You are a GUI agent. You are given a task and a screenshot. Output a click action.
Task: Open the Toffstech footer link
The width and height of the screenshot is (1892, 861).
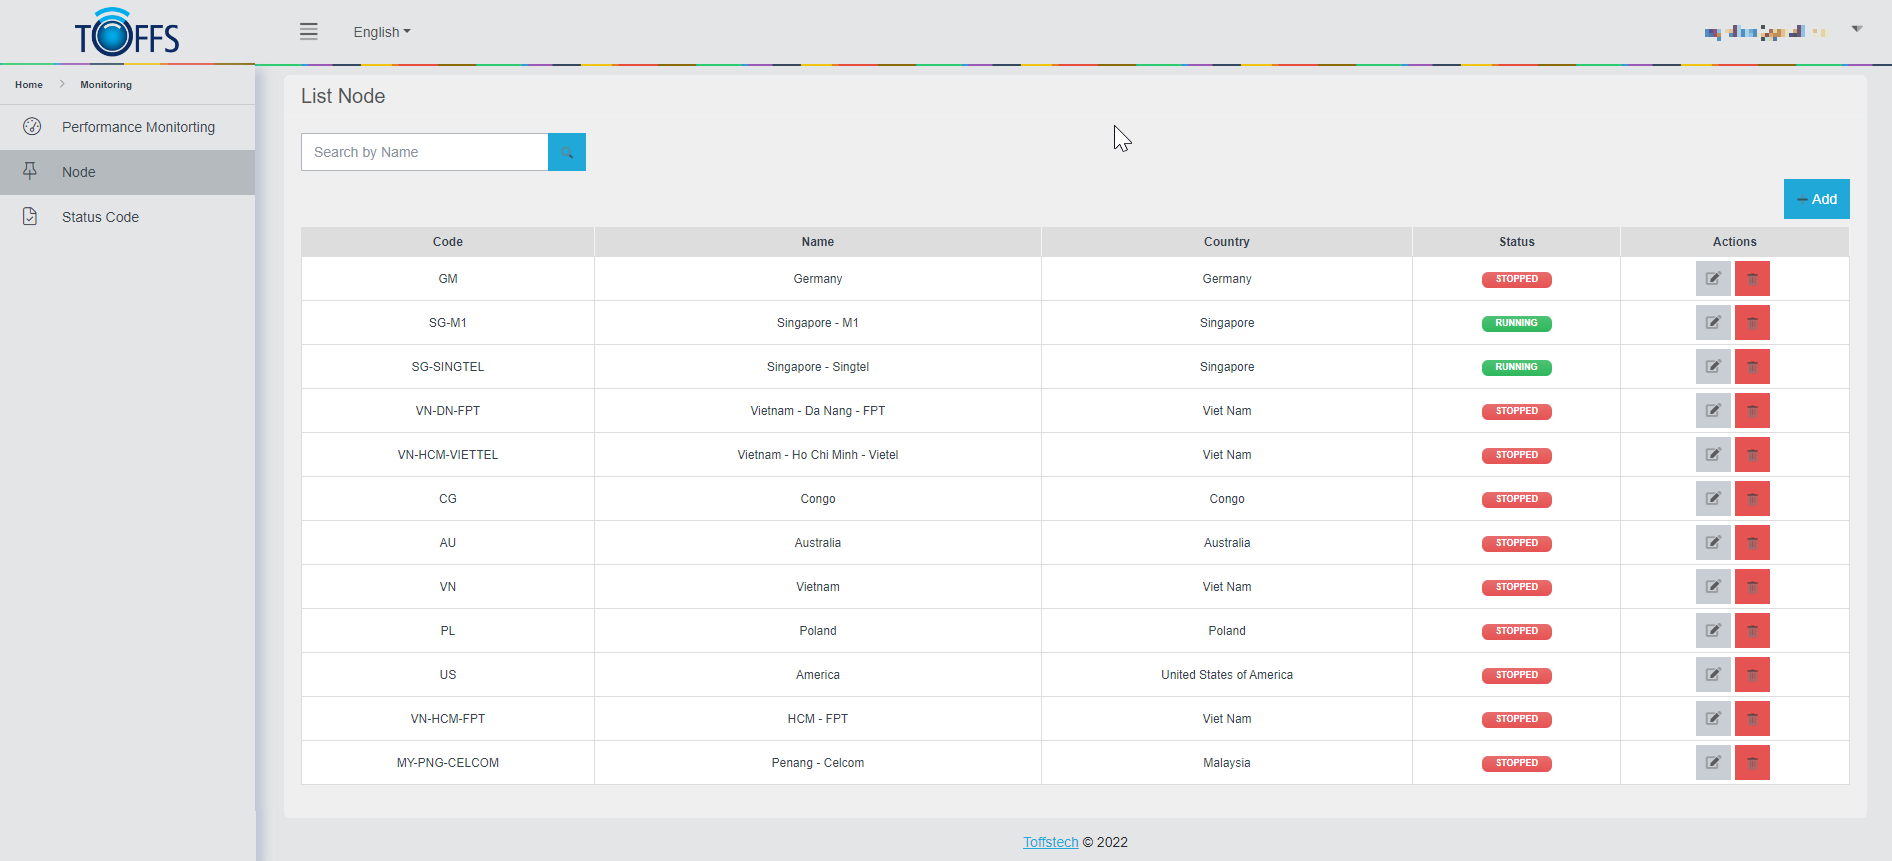pos(1050,842)
